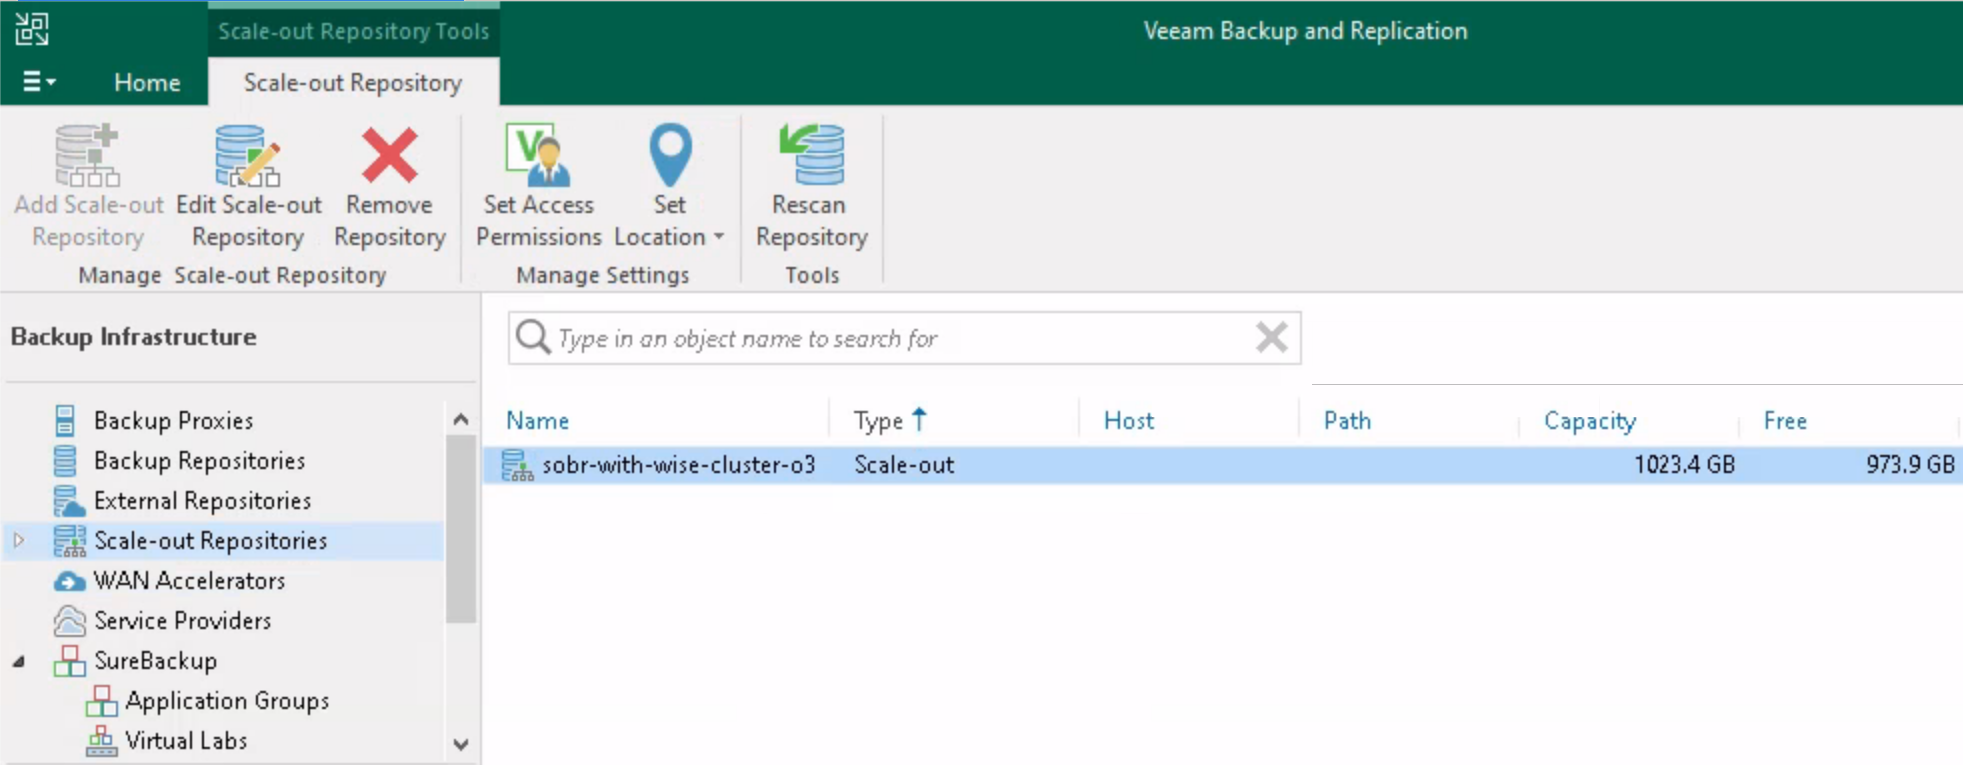Expand the Scale-out Repositories node
Screen dimensions: 1963x765
(x=19, y=541)
